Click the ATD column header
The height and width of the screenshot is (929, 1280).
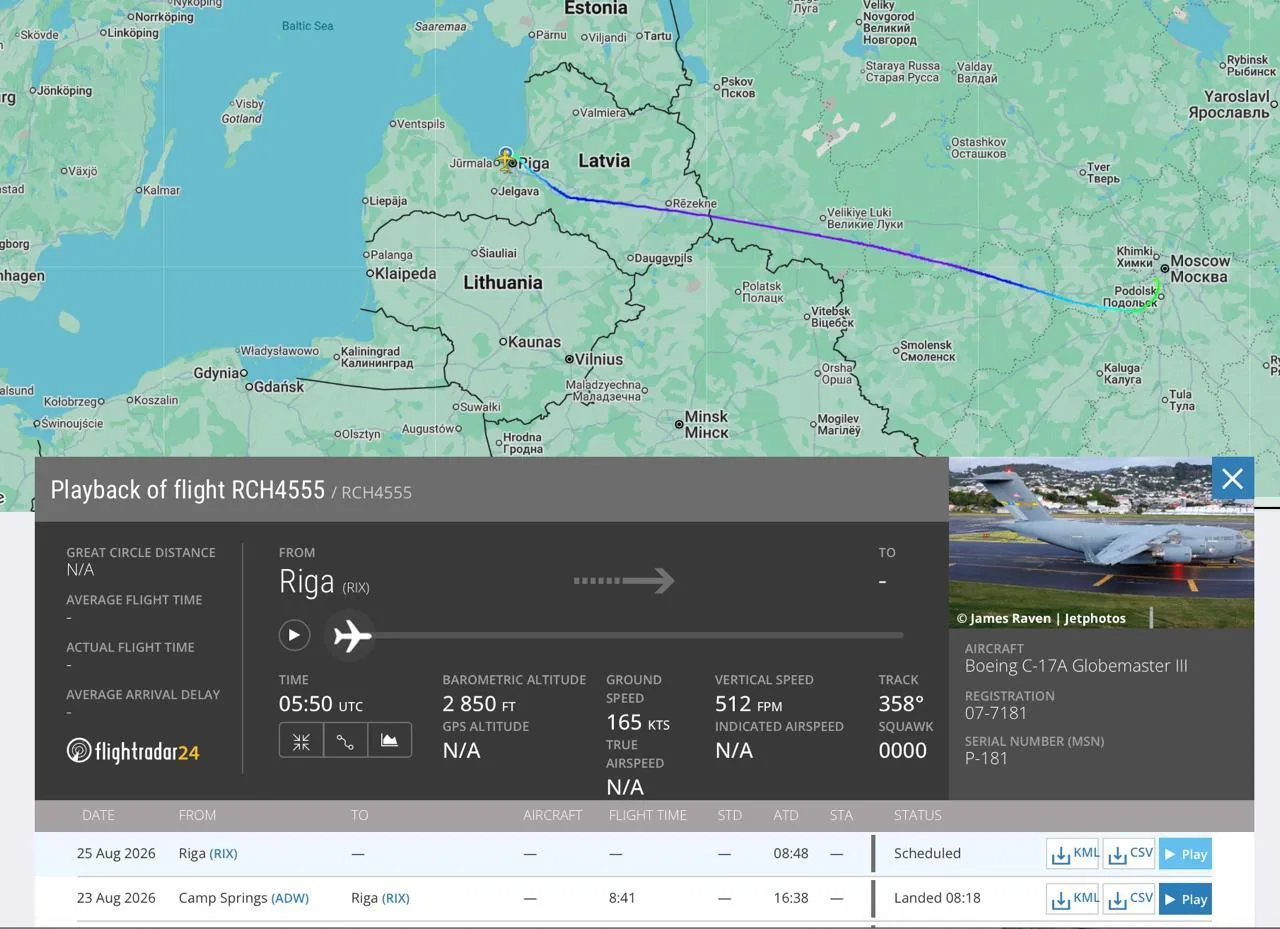(786, 815)
